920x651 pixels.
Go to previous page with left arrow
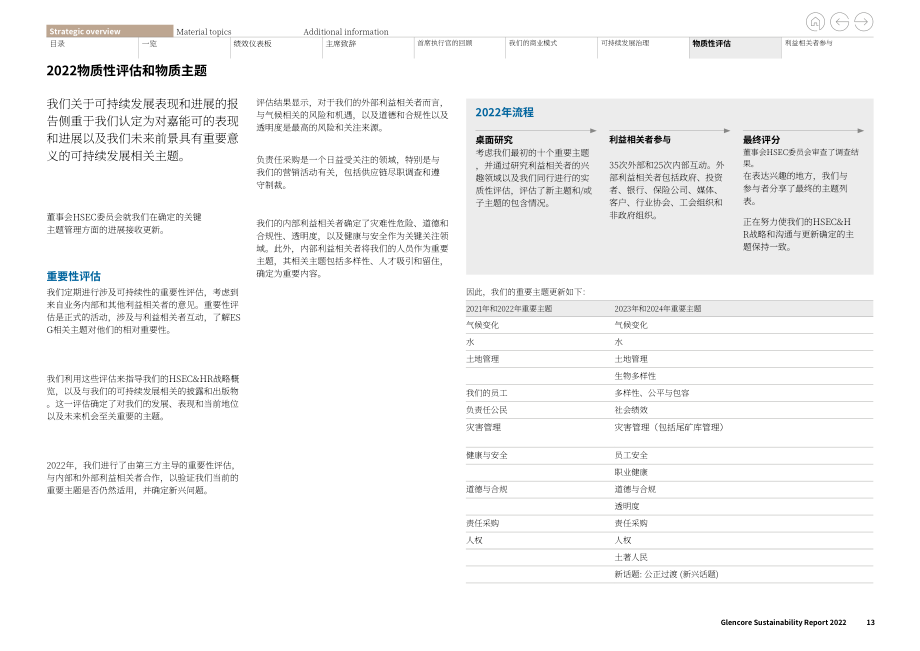tap(840, 22)
